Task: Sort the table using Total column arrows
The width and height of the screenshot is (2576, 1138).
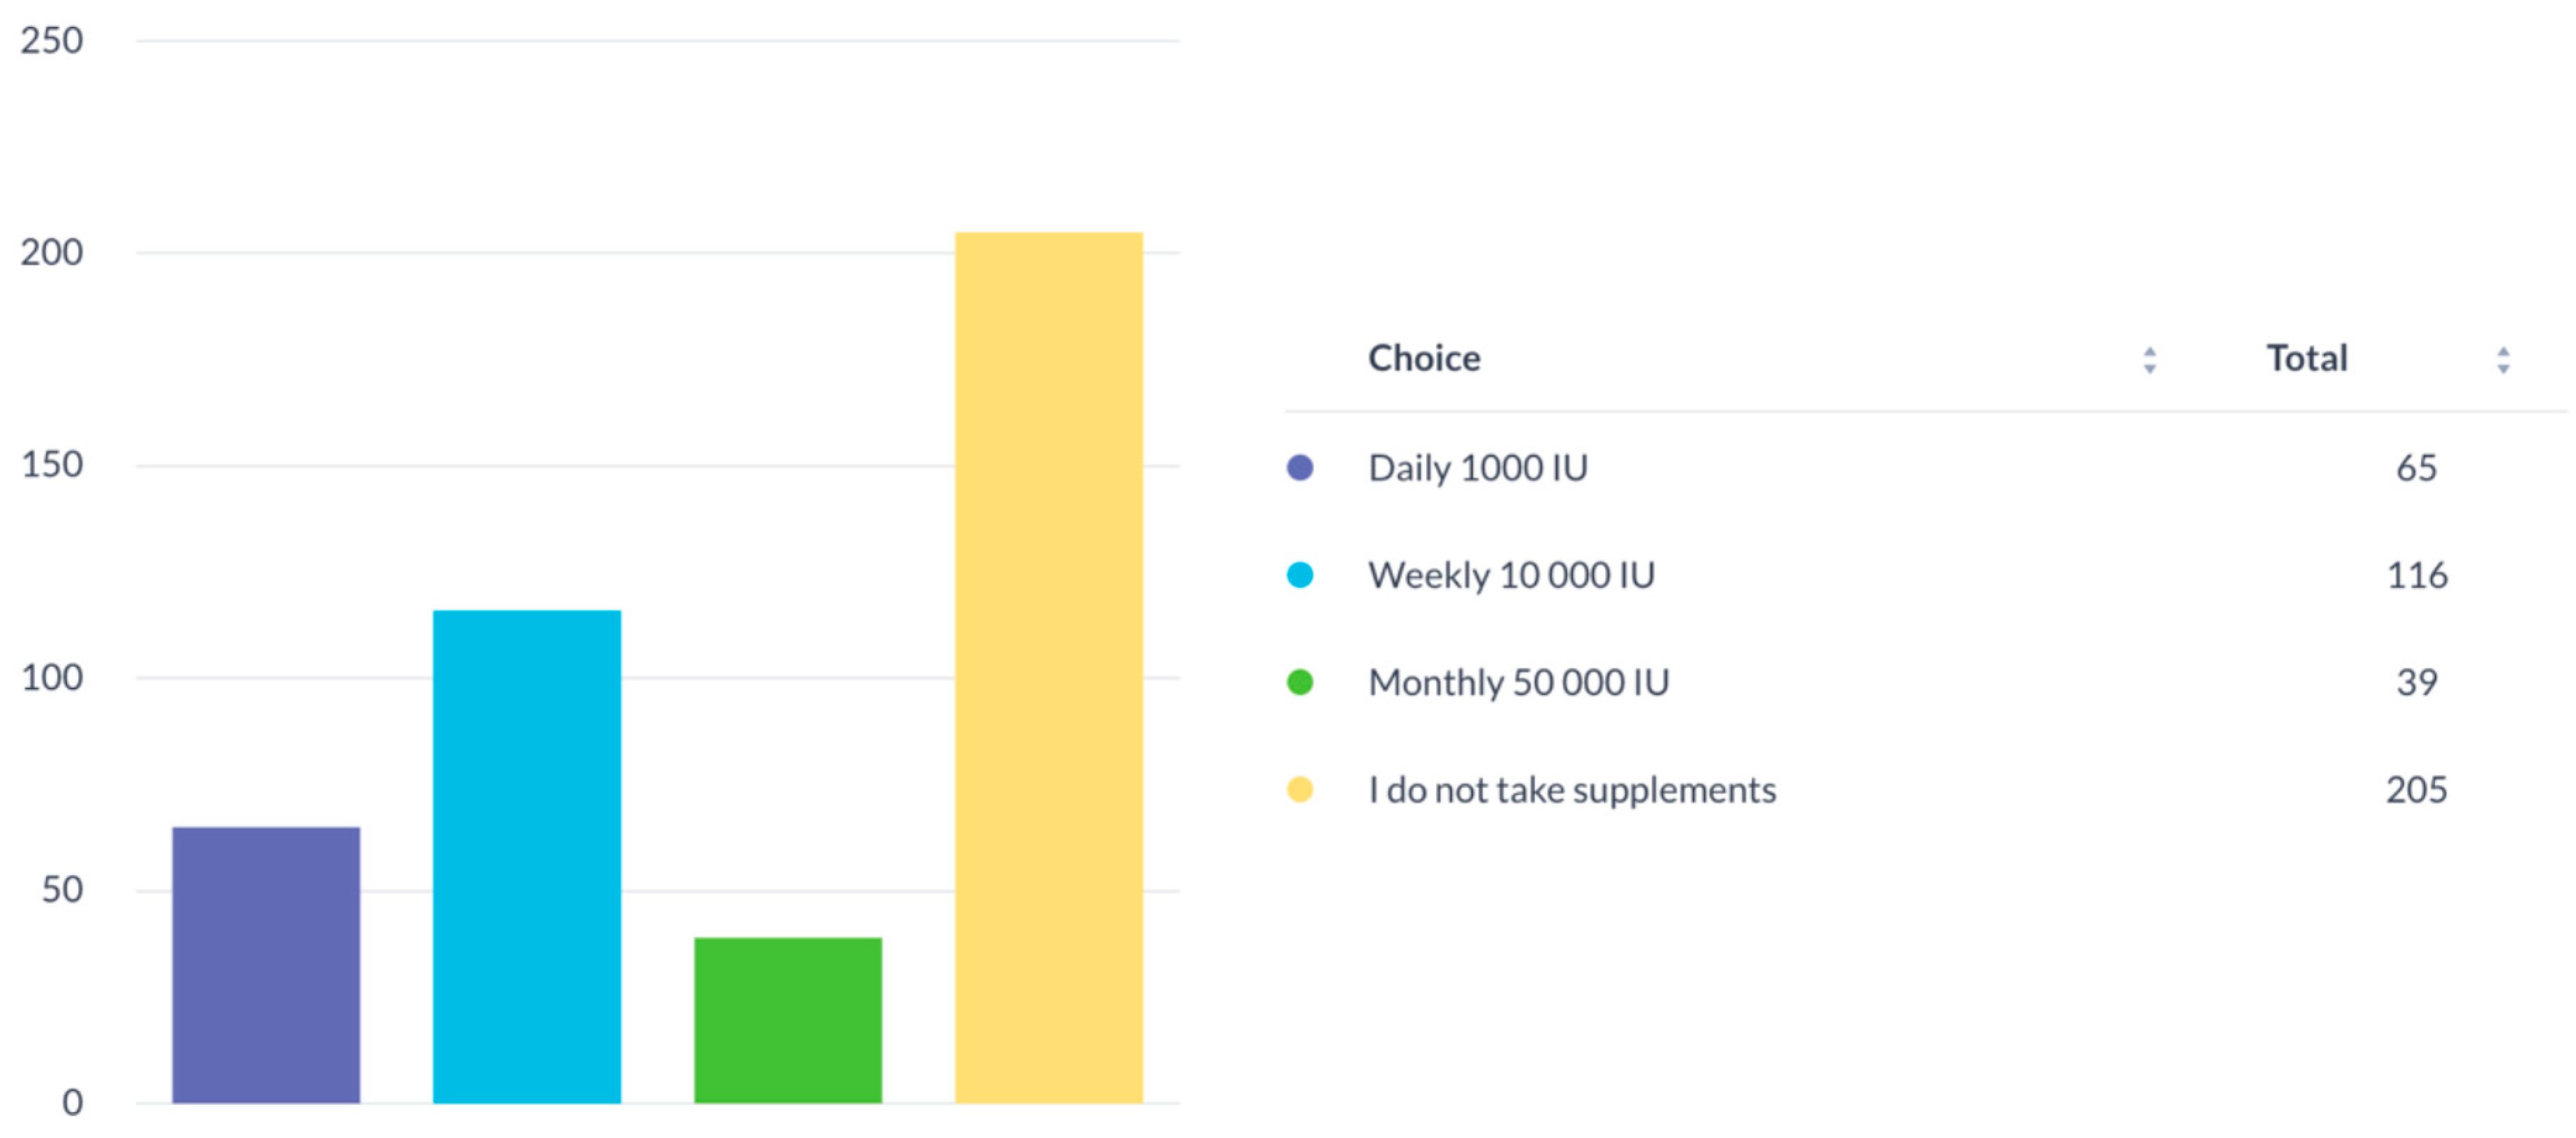Action: point(2503,360)
